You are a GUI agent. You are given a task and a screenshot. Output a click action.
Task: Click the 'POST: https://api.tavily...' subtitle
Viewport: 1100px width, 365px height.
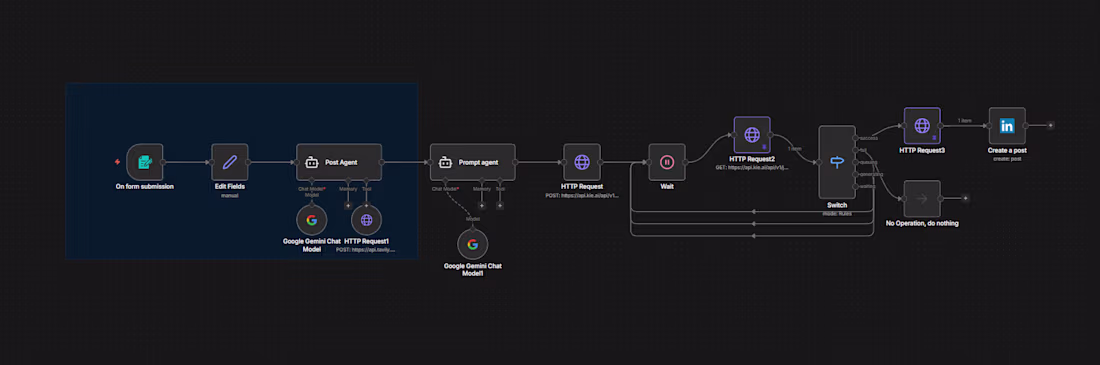tap(366, 250)
